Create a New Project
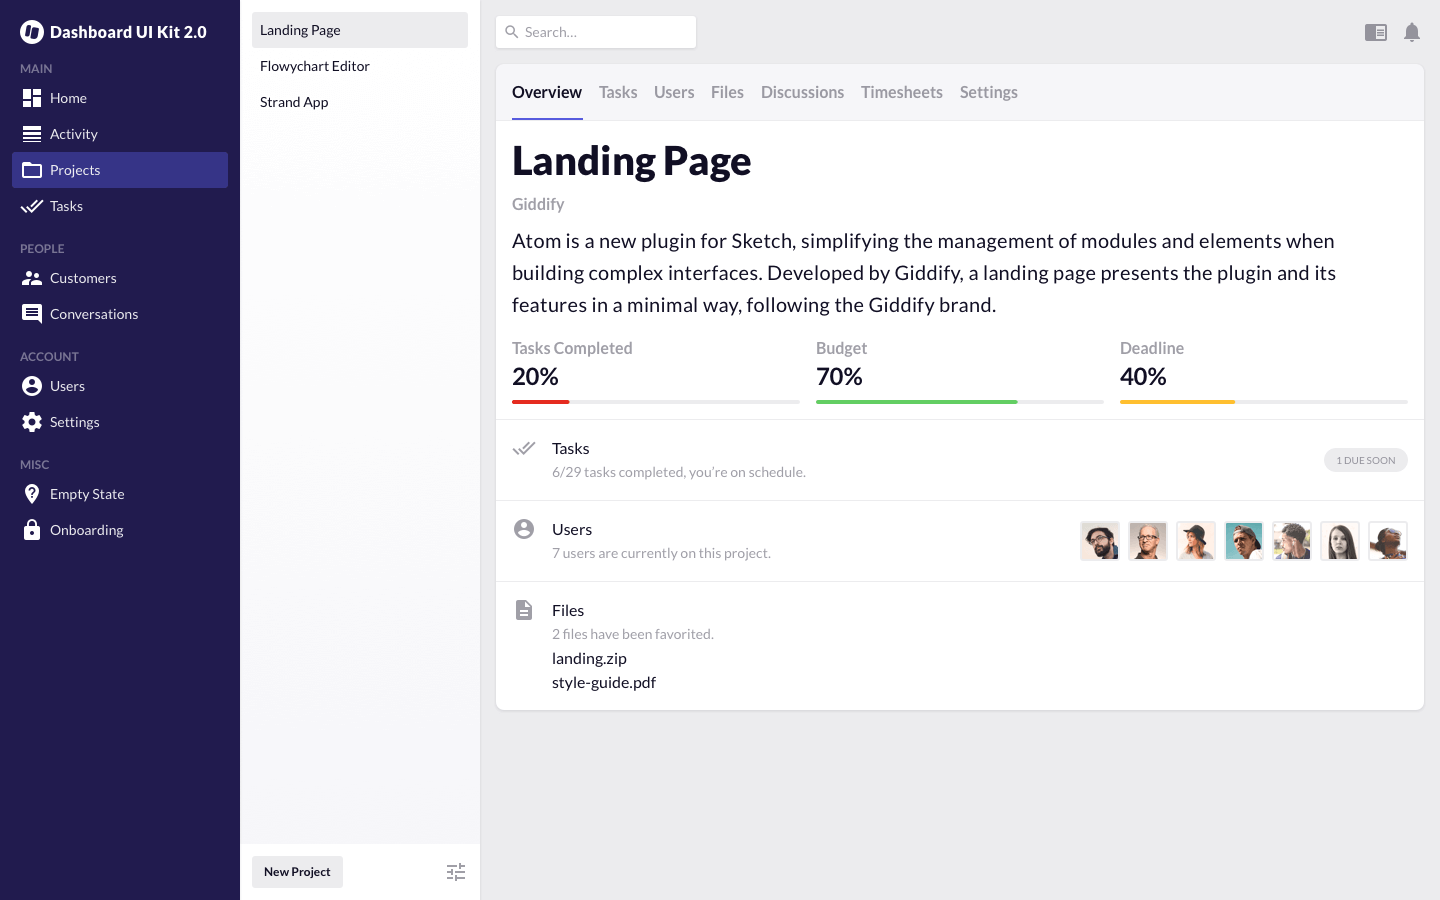The width and height of the screenshot is (1440, 900). 297,872
